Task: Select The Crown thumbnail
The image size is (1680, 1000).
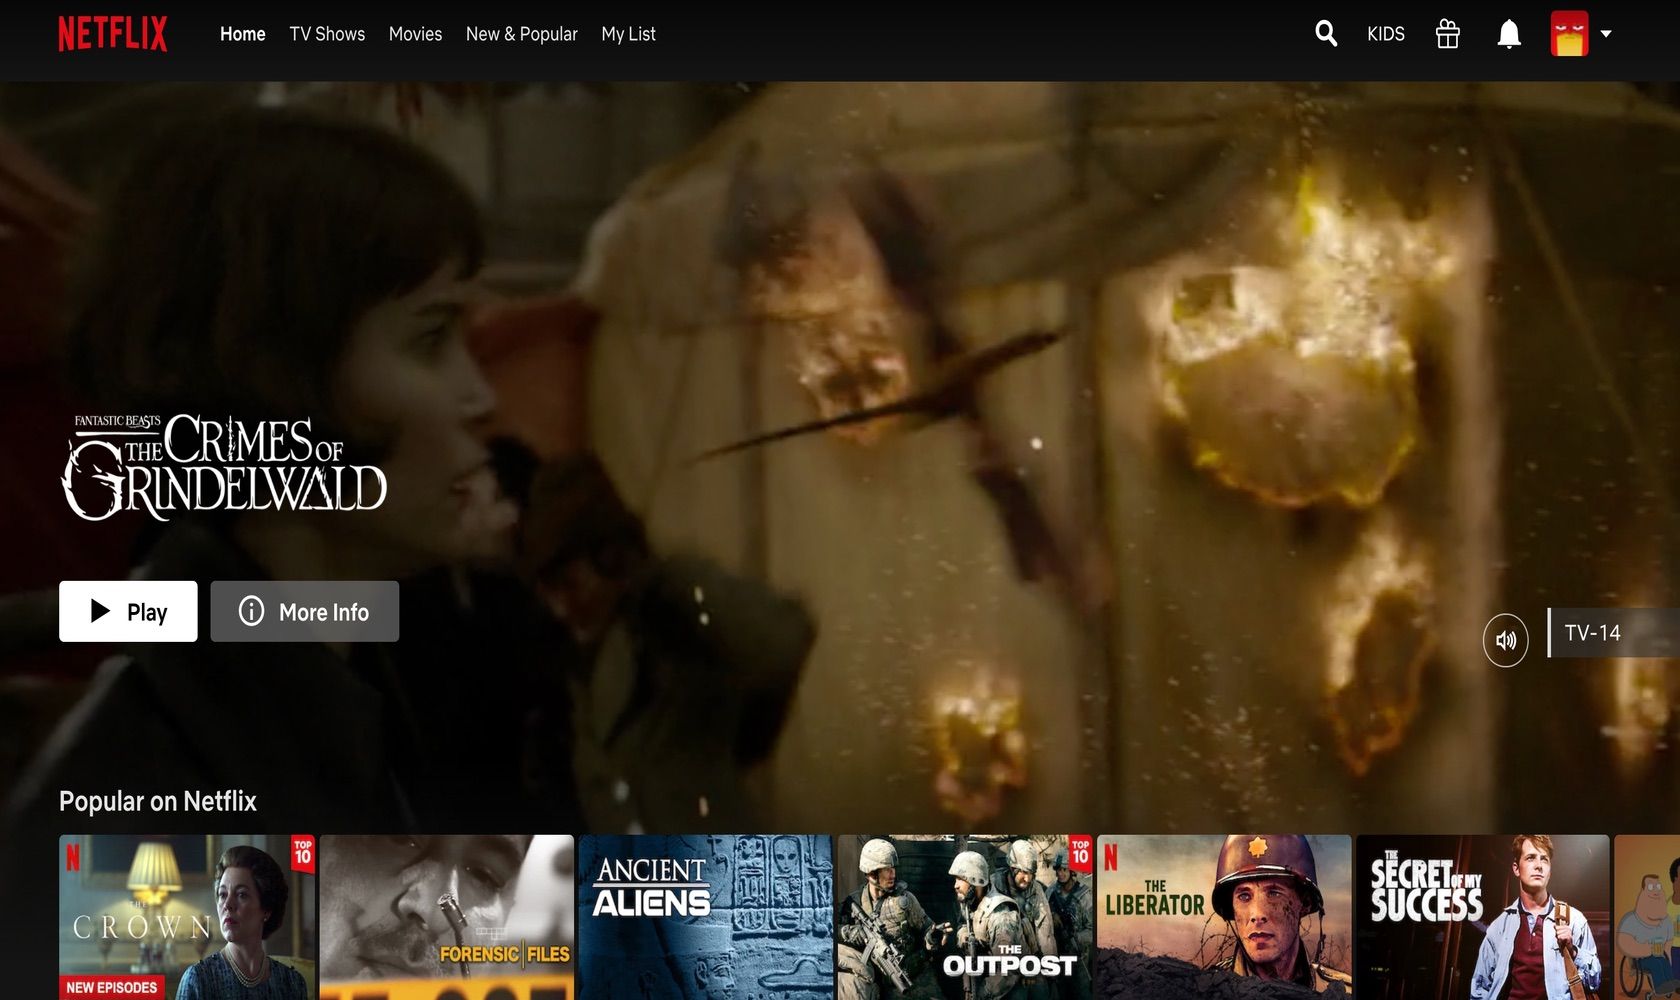Action: (187, 917)
